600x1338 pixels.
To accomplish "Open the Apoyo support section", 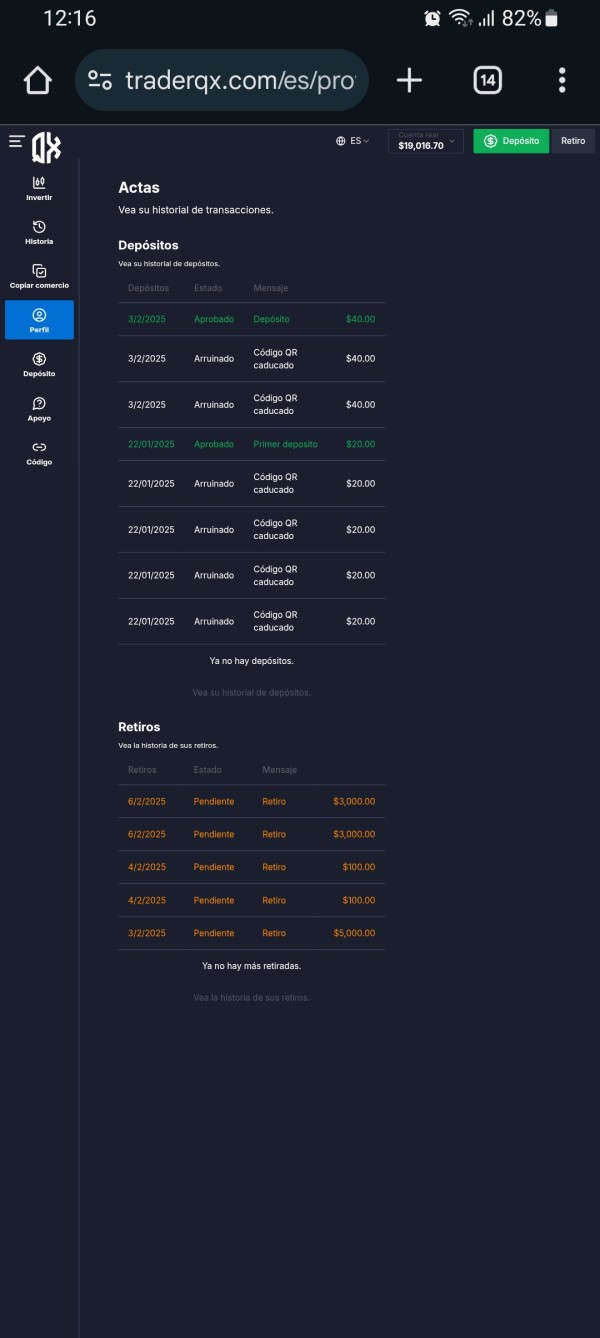I will pyautogui.click(x=39, y=409).
